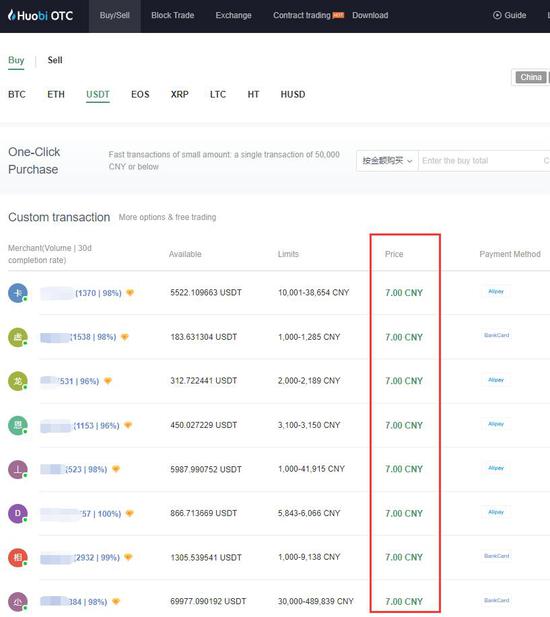
Task: Click Alipay payment icon in first row
Action: coord(496,292)
